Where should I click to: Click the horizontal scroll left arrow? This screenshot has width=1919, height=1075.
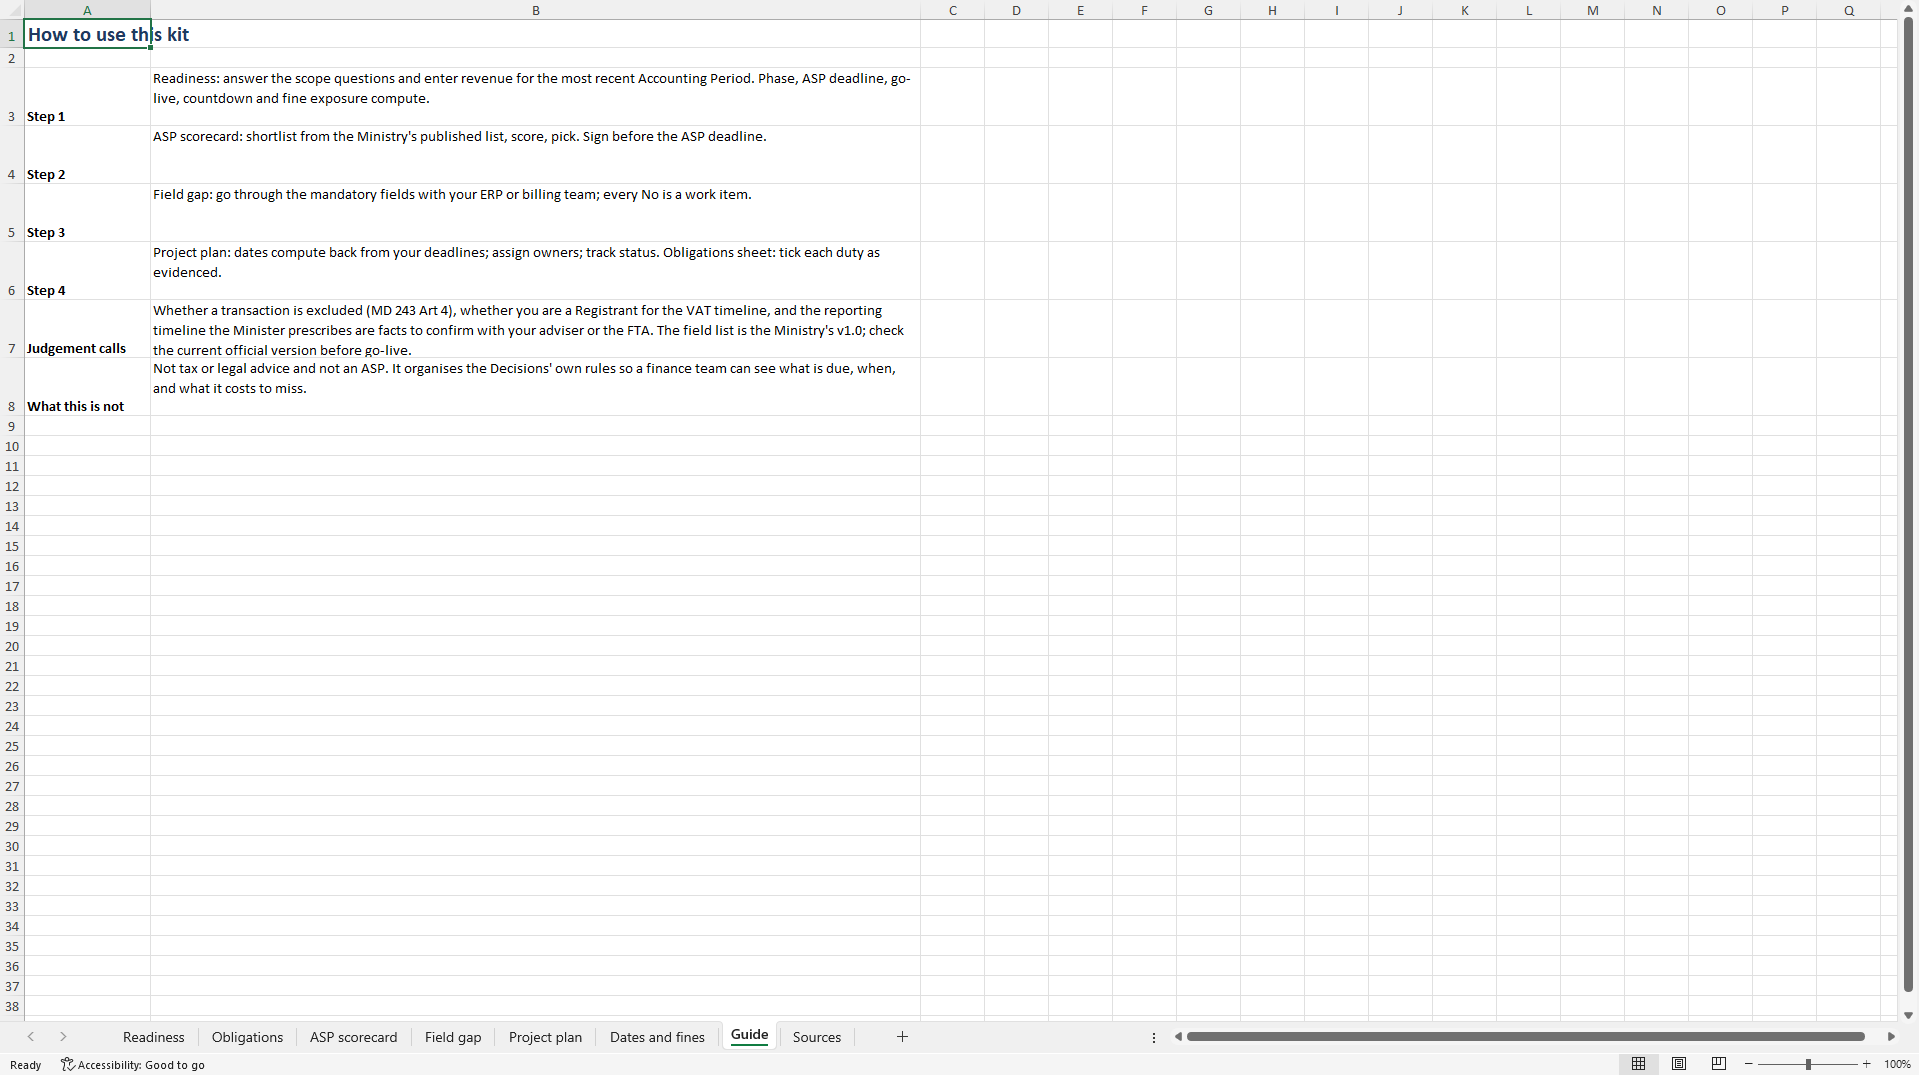tap(1179, 1037)
